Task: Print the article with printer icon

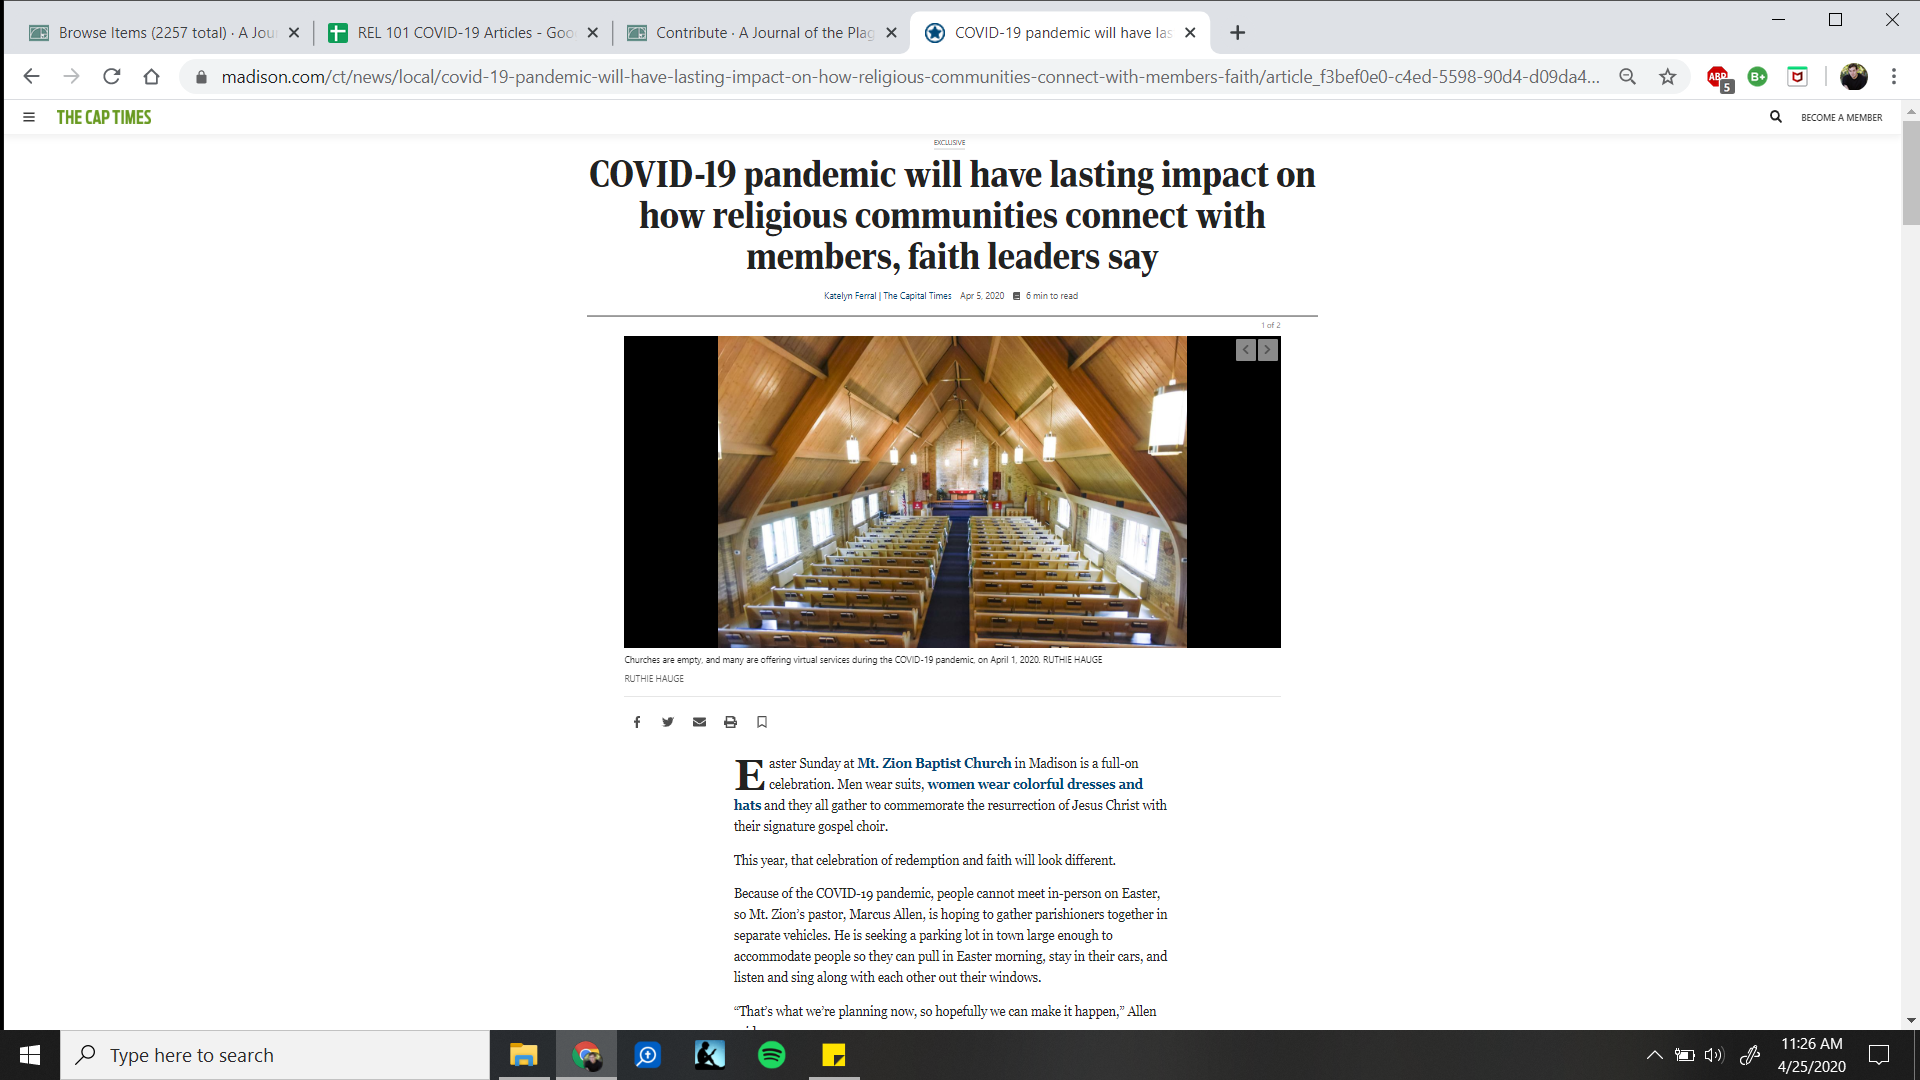Action: 730,722
